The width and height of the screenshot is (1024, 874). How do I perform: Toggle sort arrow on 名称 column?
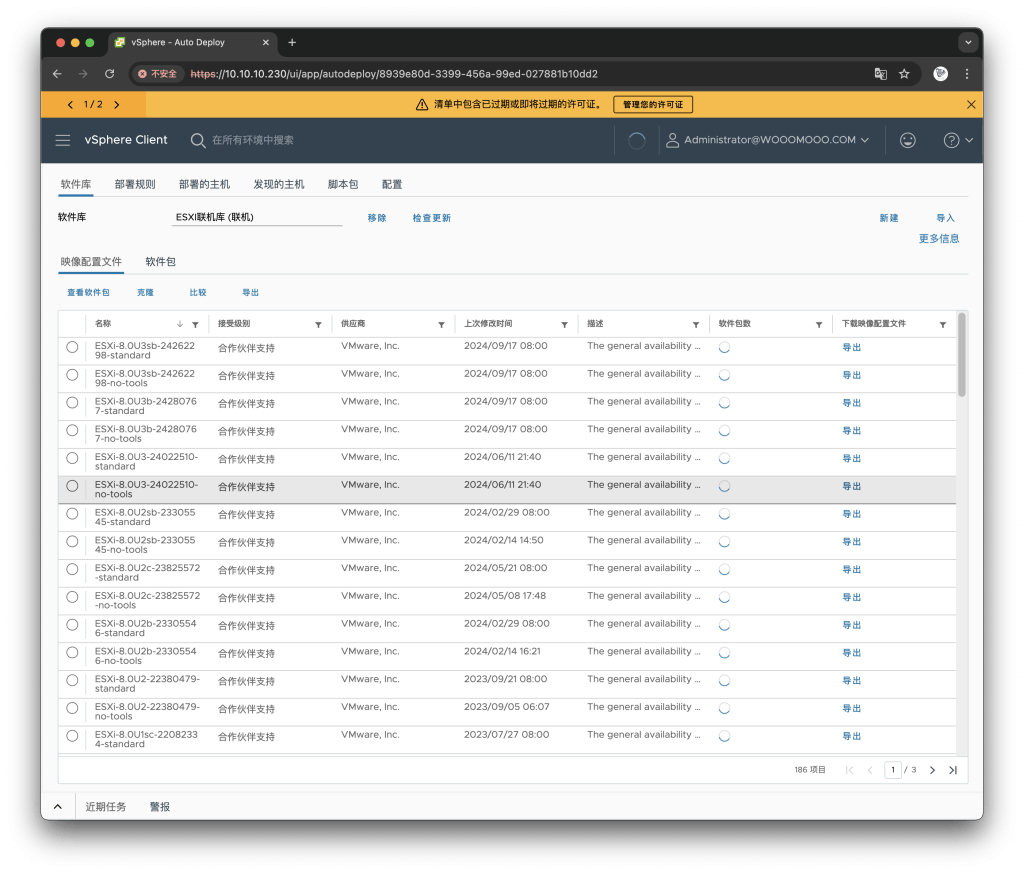click(180, 325)
